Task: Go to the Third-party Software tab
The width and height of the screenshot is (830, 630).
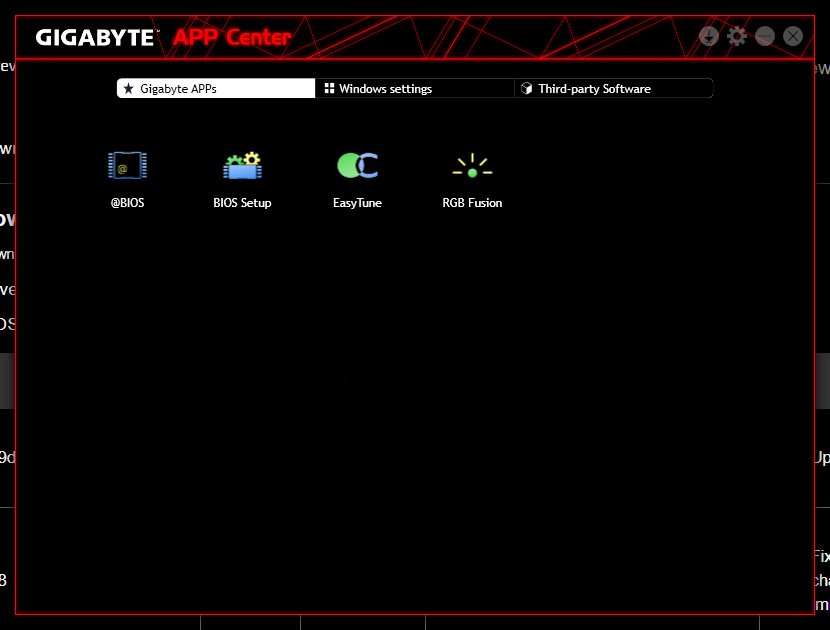Action: click(614, 88)
